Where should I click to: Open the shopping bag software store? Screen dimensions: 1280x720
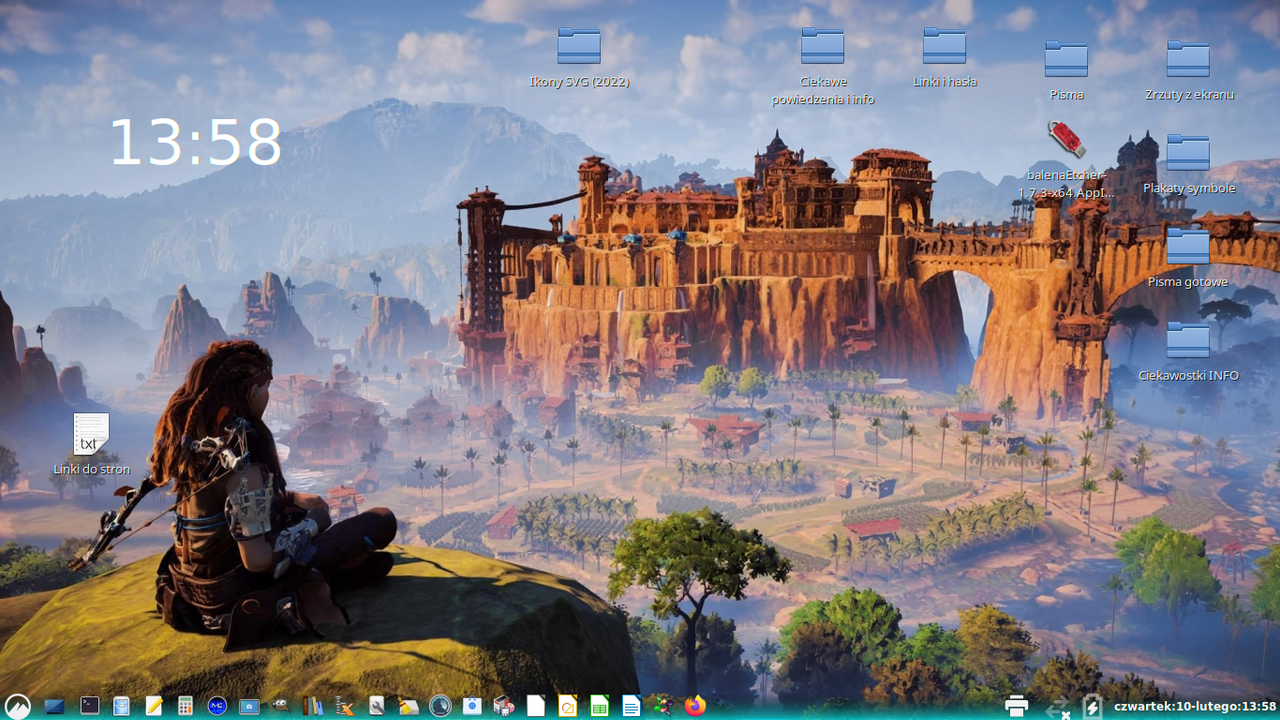click(472, 706)
